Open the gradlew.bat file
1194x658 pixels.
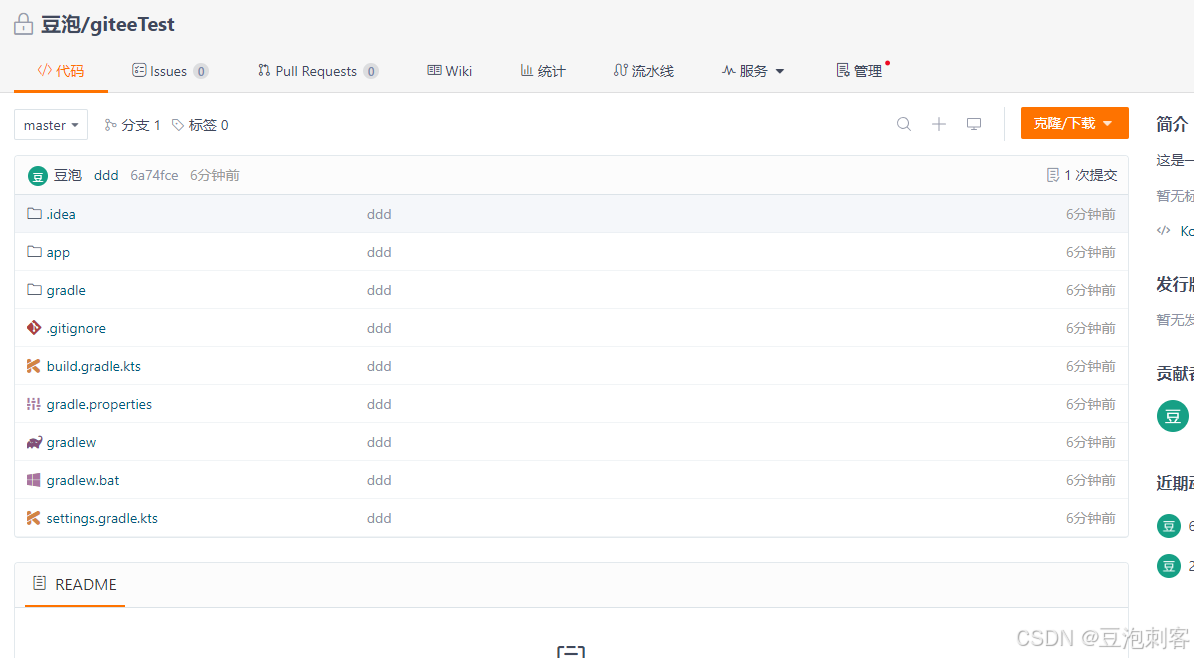pyautogui.click(x=83, y=481)
